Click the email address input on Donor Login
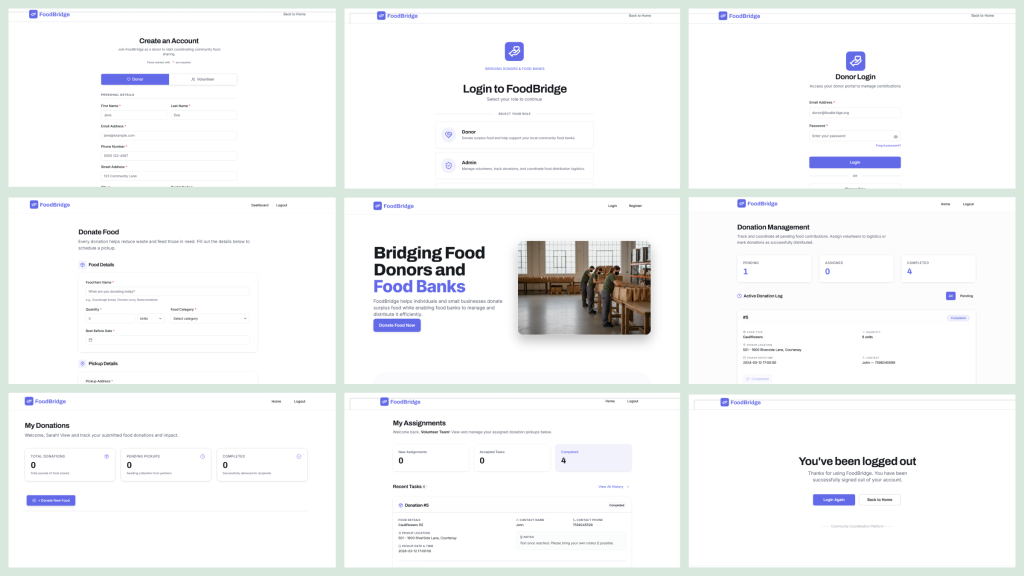The height and width of the screenshot is (576, 1024). tap(855, 112)
